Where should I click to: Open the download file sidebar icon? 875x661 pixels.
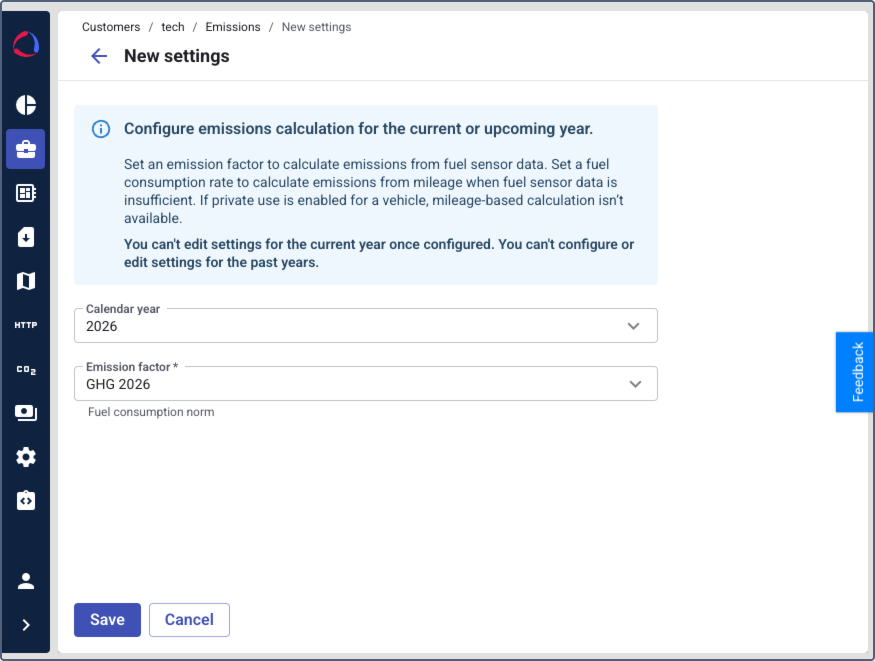click(x=26, y=237)
